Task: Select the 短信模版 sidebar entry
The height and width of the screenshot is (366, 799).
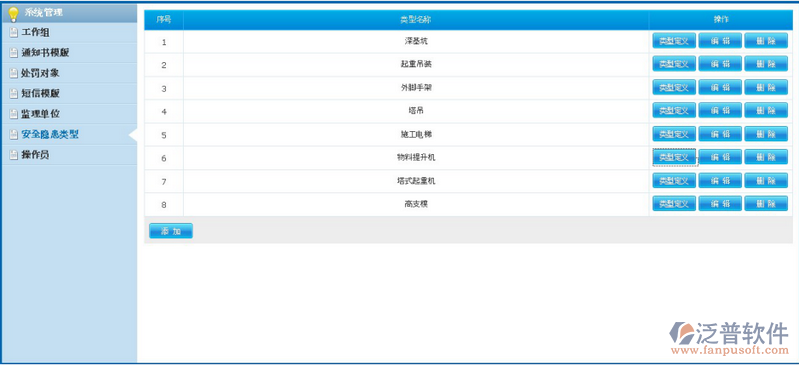Action: click(x=68, y=94)
